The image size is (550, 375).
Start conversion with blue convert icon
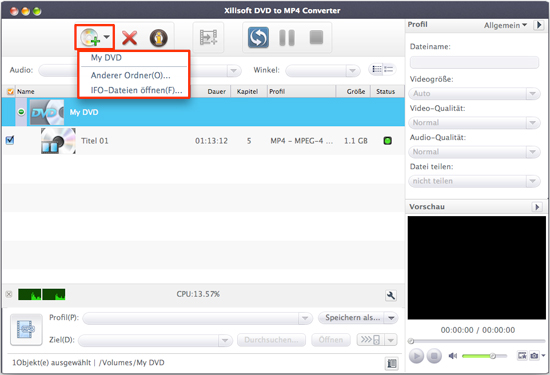coord(258,38)
